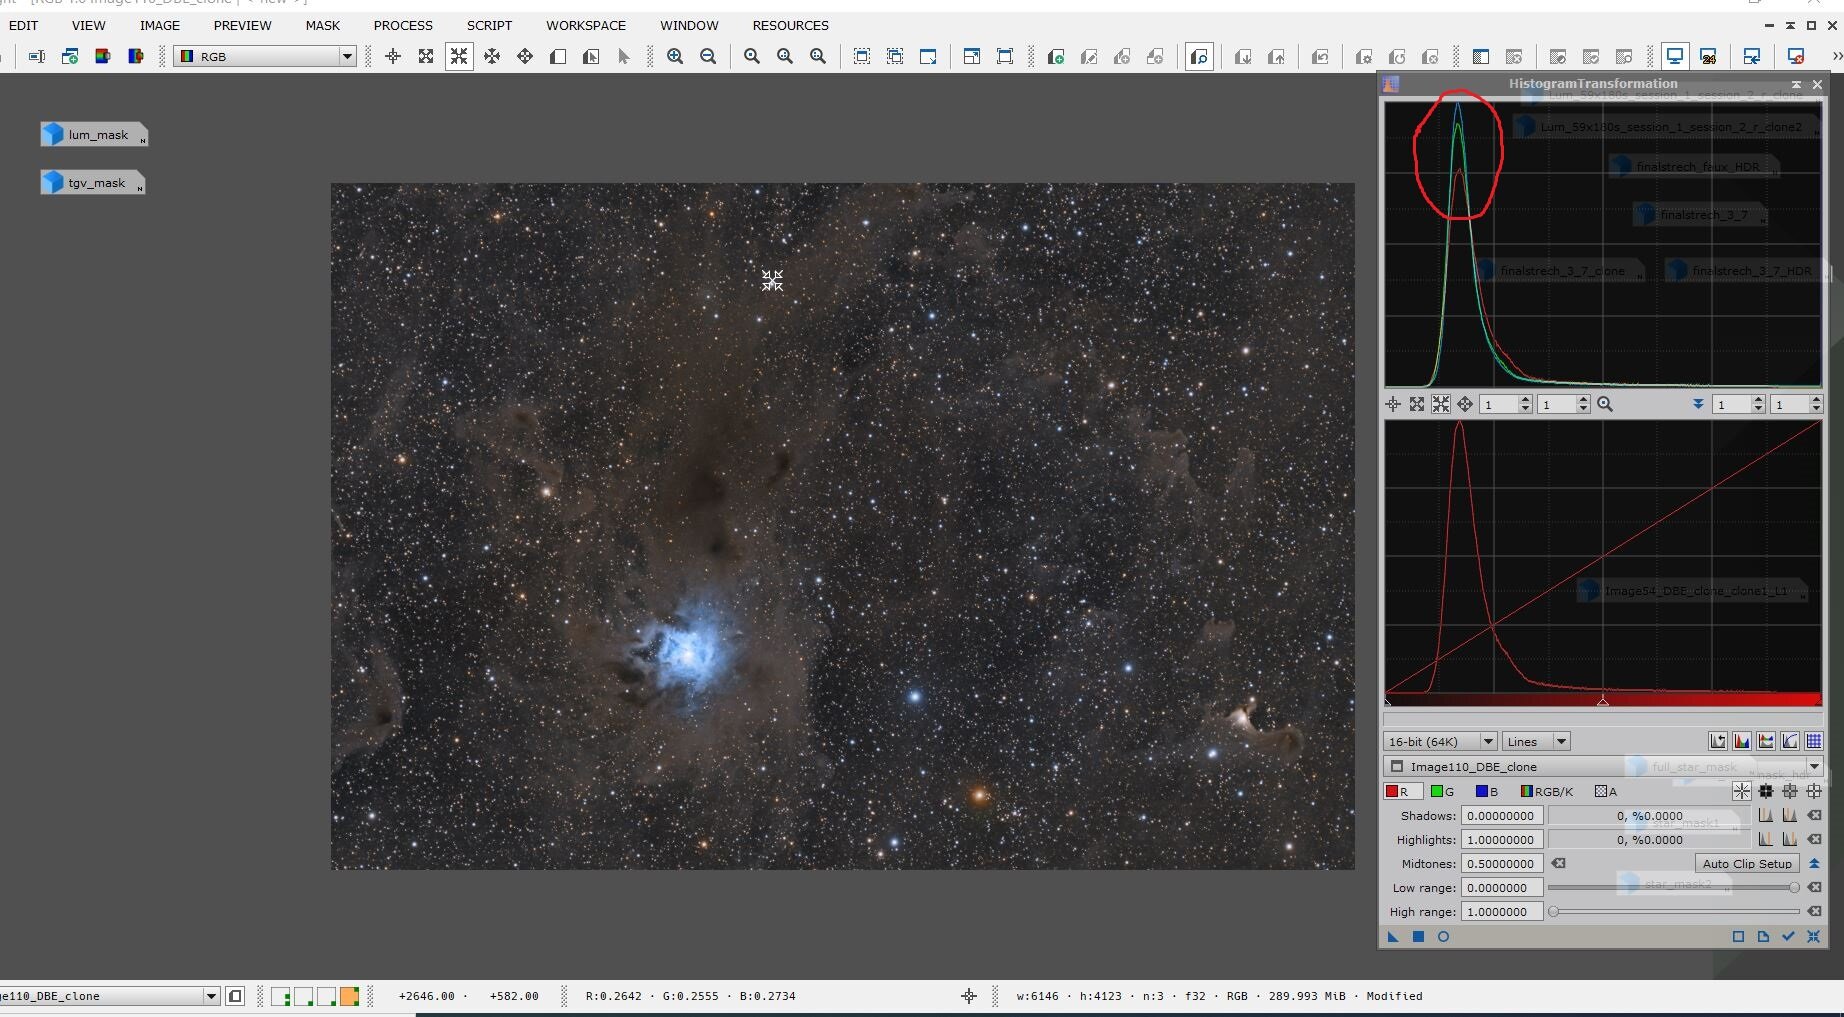Screen dimensions: 1844x1017
Task: Click the reset Midtones value icon
Action: (x=1558, y=864)
